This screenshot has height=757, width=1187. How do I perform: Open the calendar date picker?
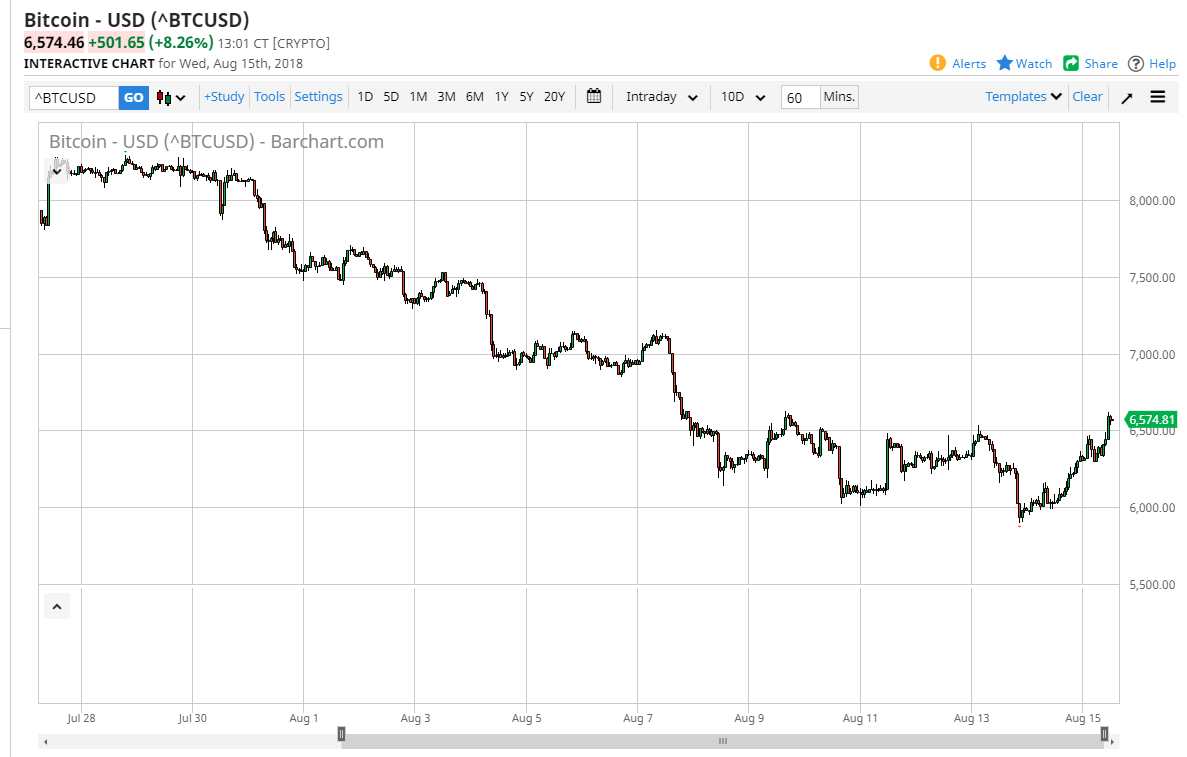click(x=593, y=96)
